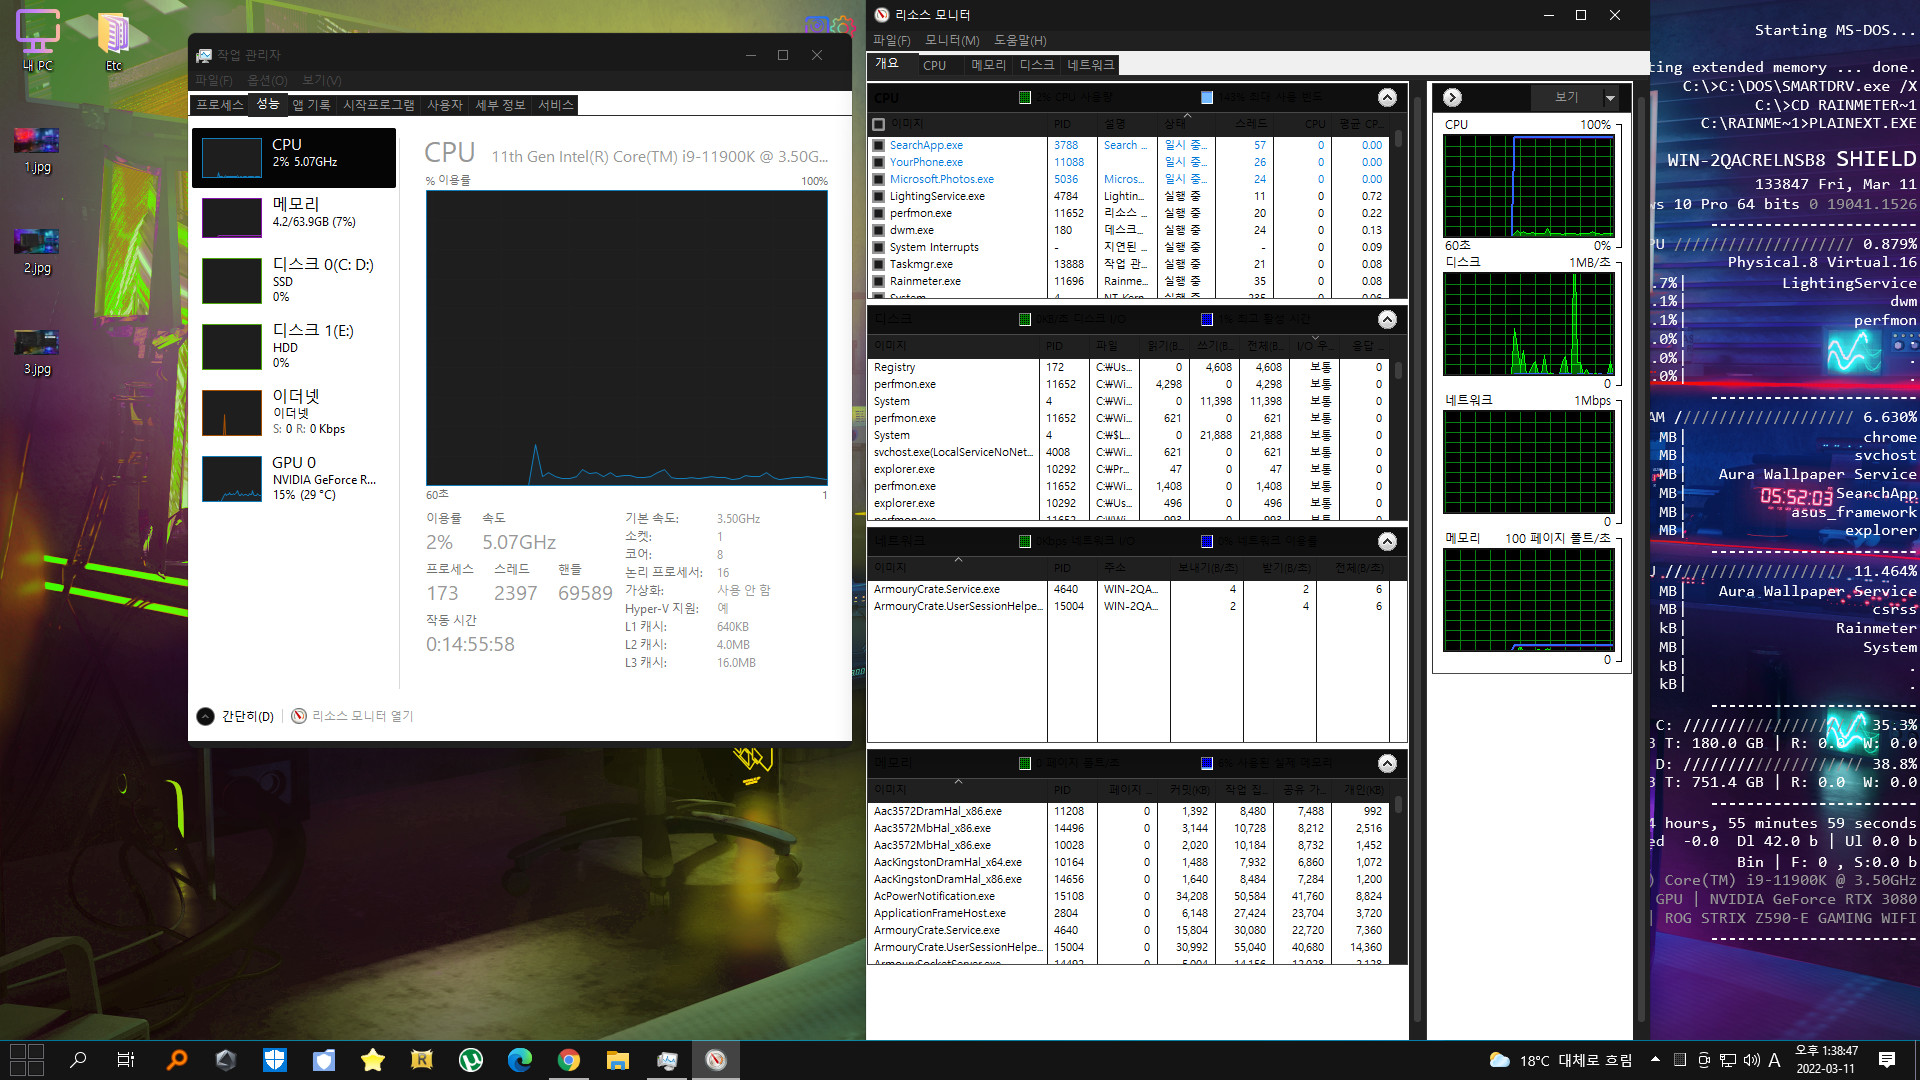Open File Explorer from the taskbar
Viewport: 1920px width, 1080px height.
[618, 1060]
